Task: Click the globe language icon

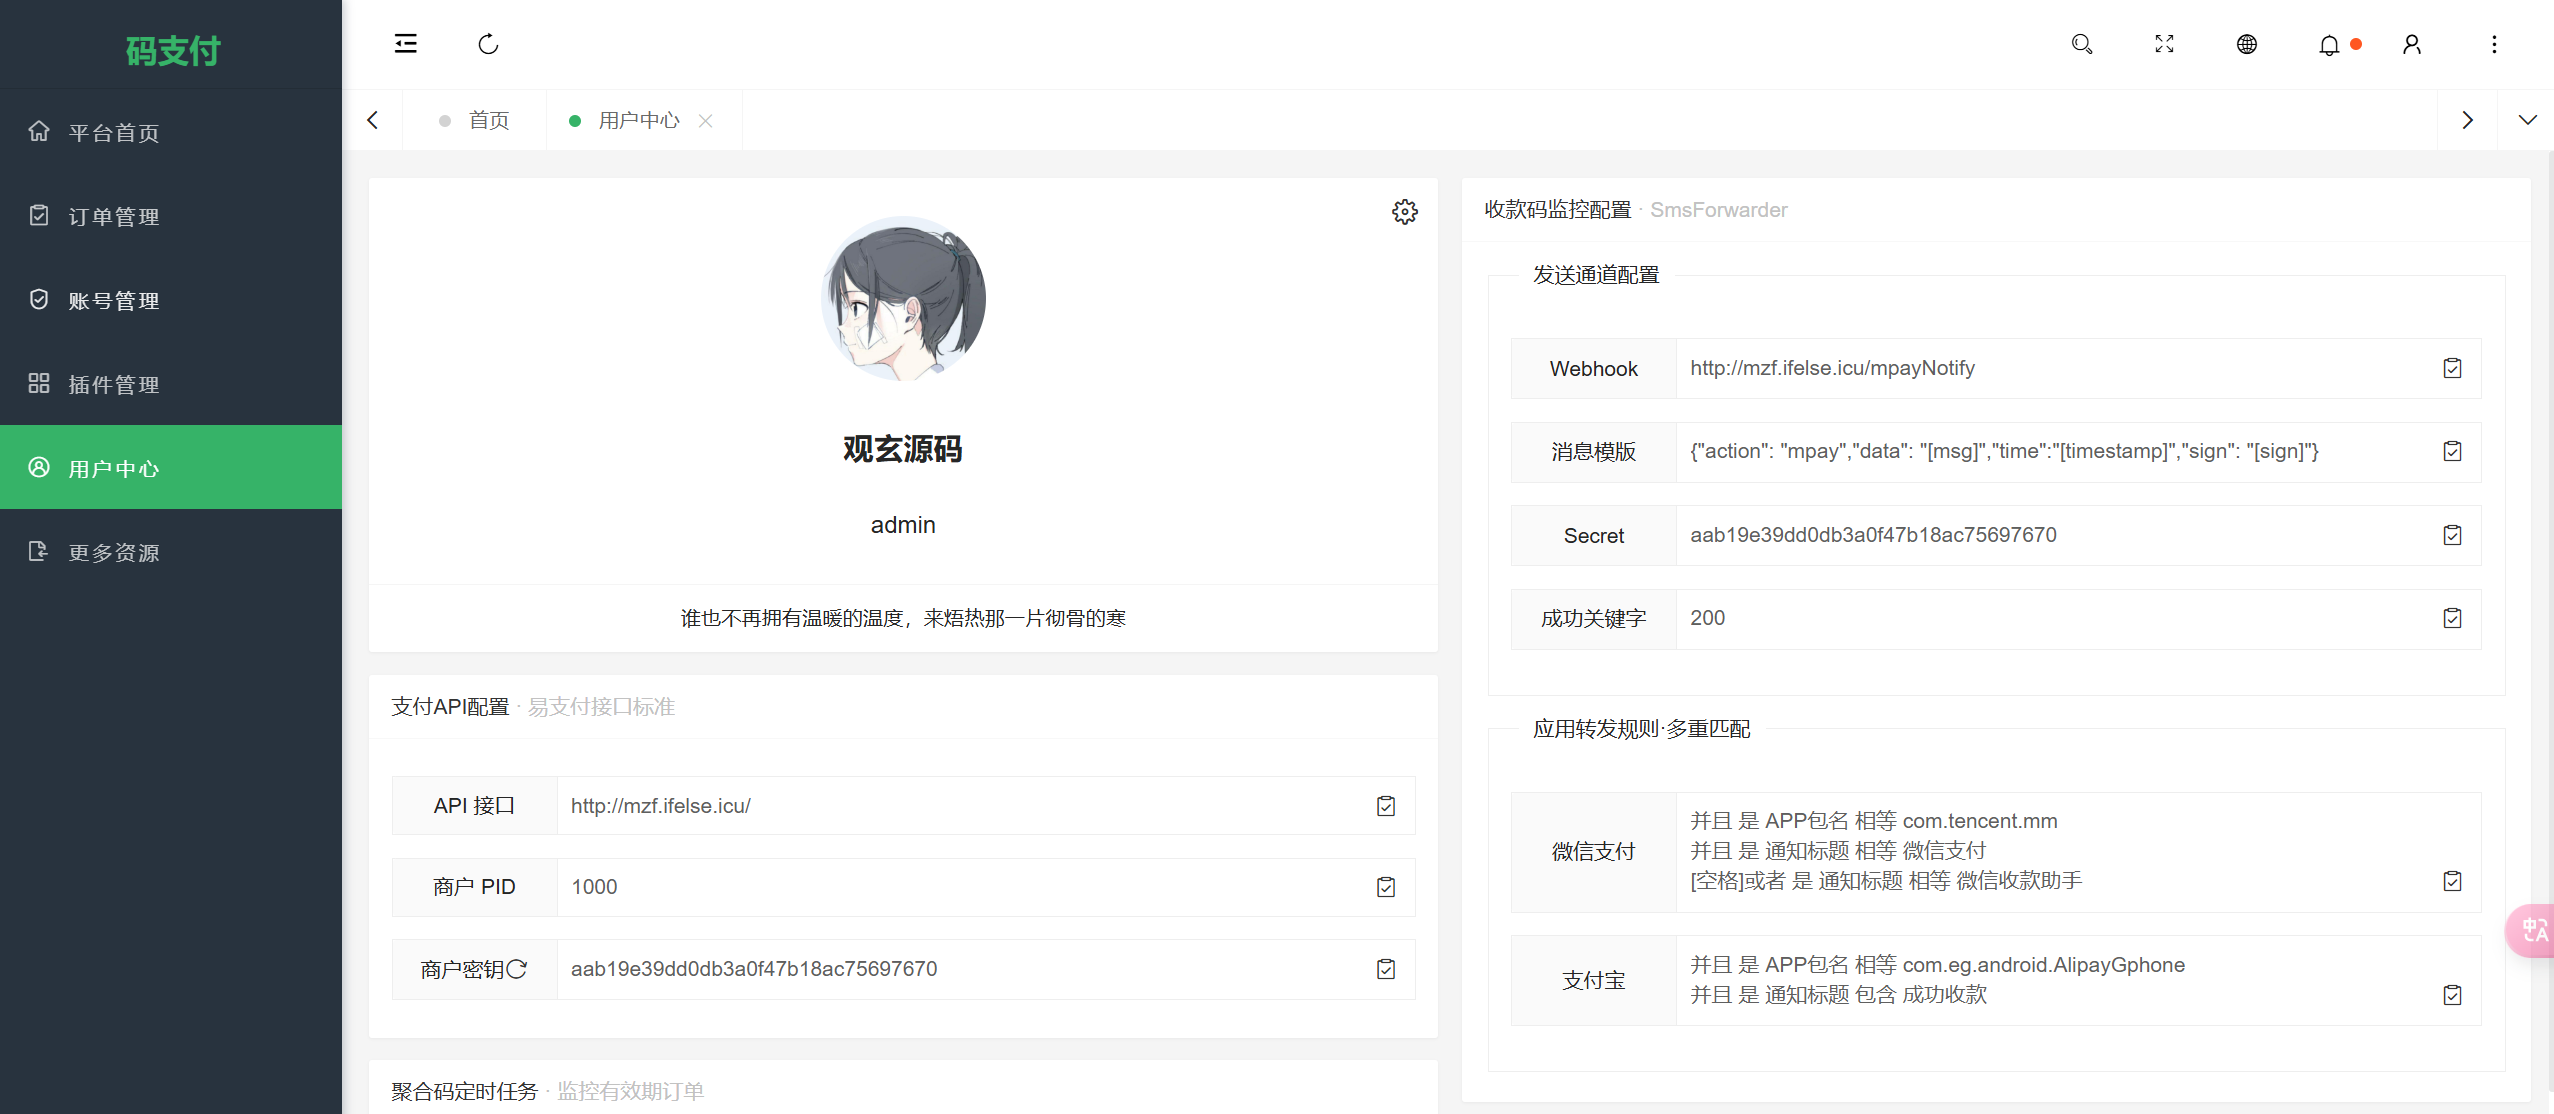Action: coord(2247,44)
